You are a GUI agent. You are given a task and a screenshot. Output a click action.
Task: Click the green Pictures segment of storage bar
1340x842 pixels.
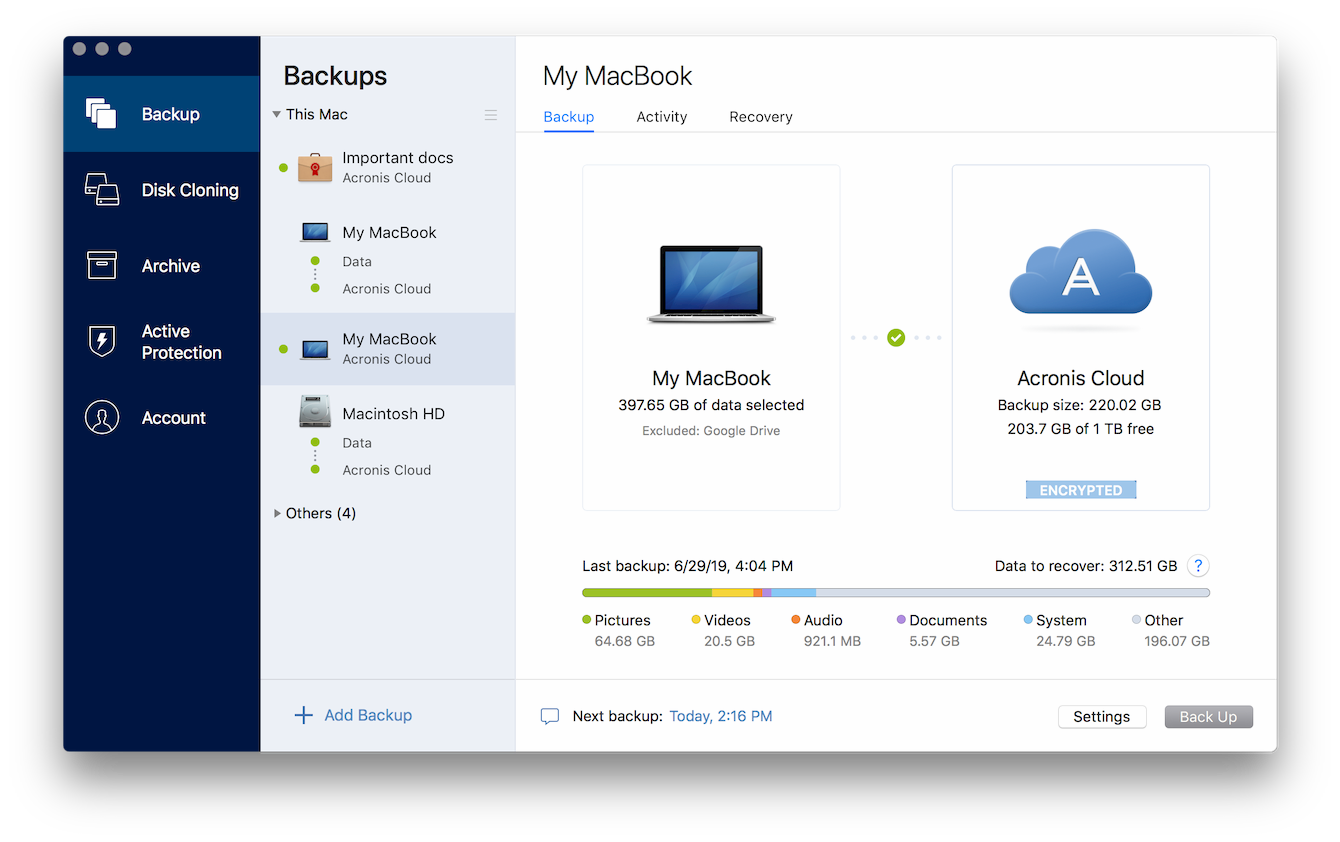click(646, 593)
